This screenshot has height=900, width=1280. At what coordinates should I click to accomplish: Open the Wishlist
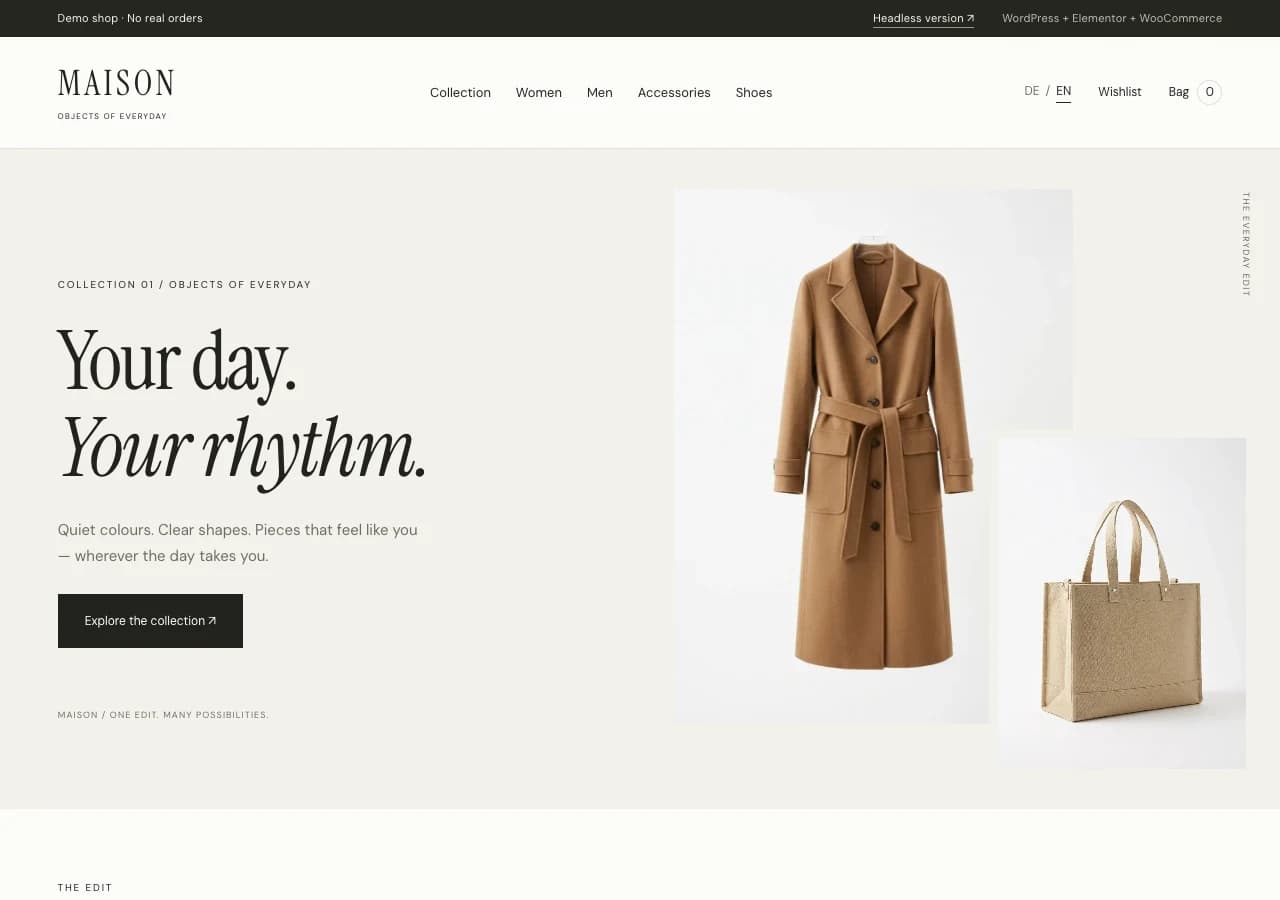click(x=1120, y=92)
